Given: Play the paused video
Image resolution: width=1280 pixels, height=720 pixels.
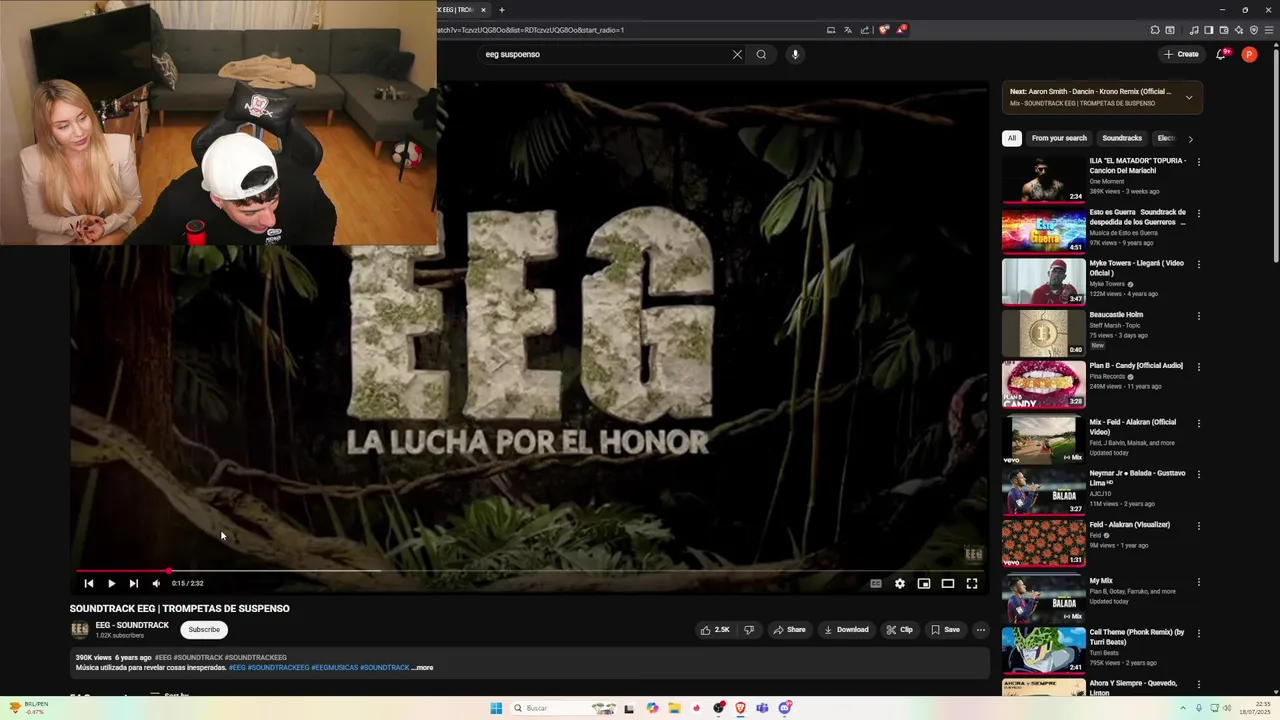Looking at the screenshot, I should (111, 583).
